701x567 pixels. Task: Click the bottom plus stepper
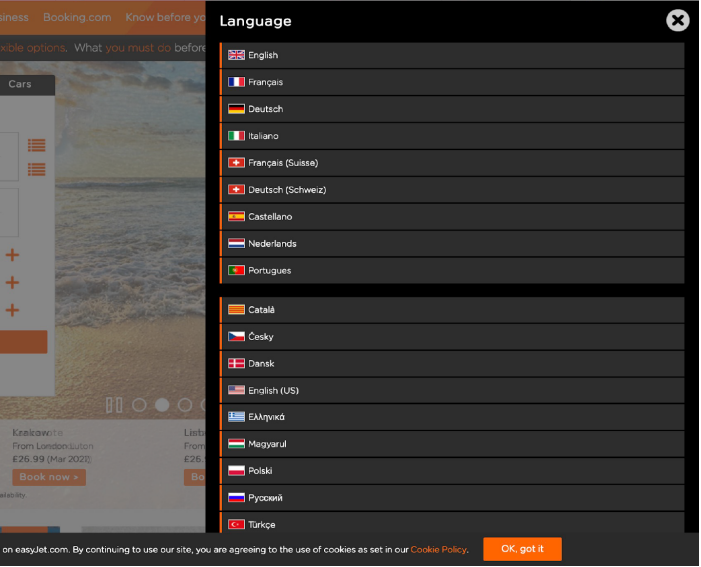pyautogui.click(x=12, y=310)
